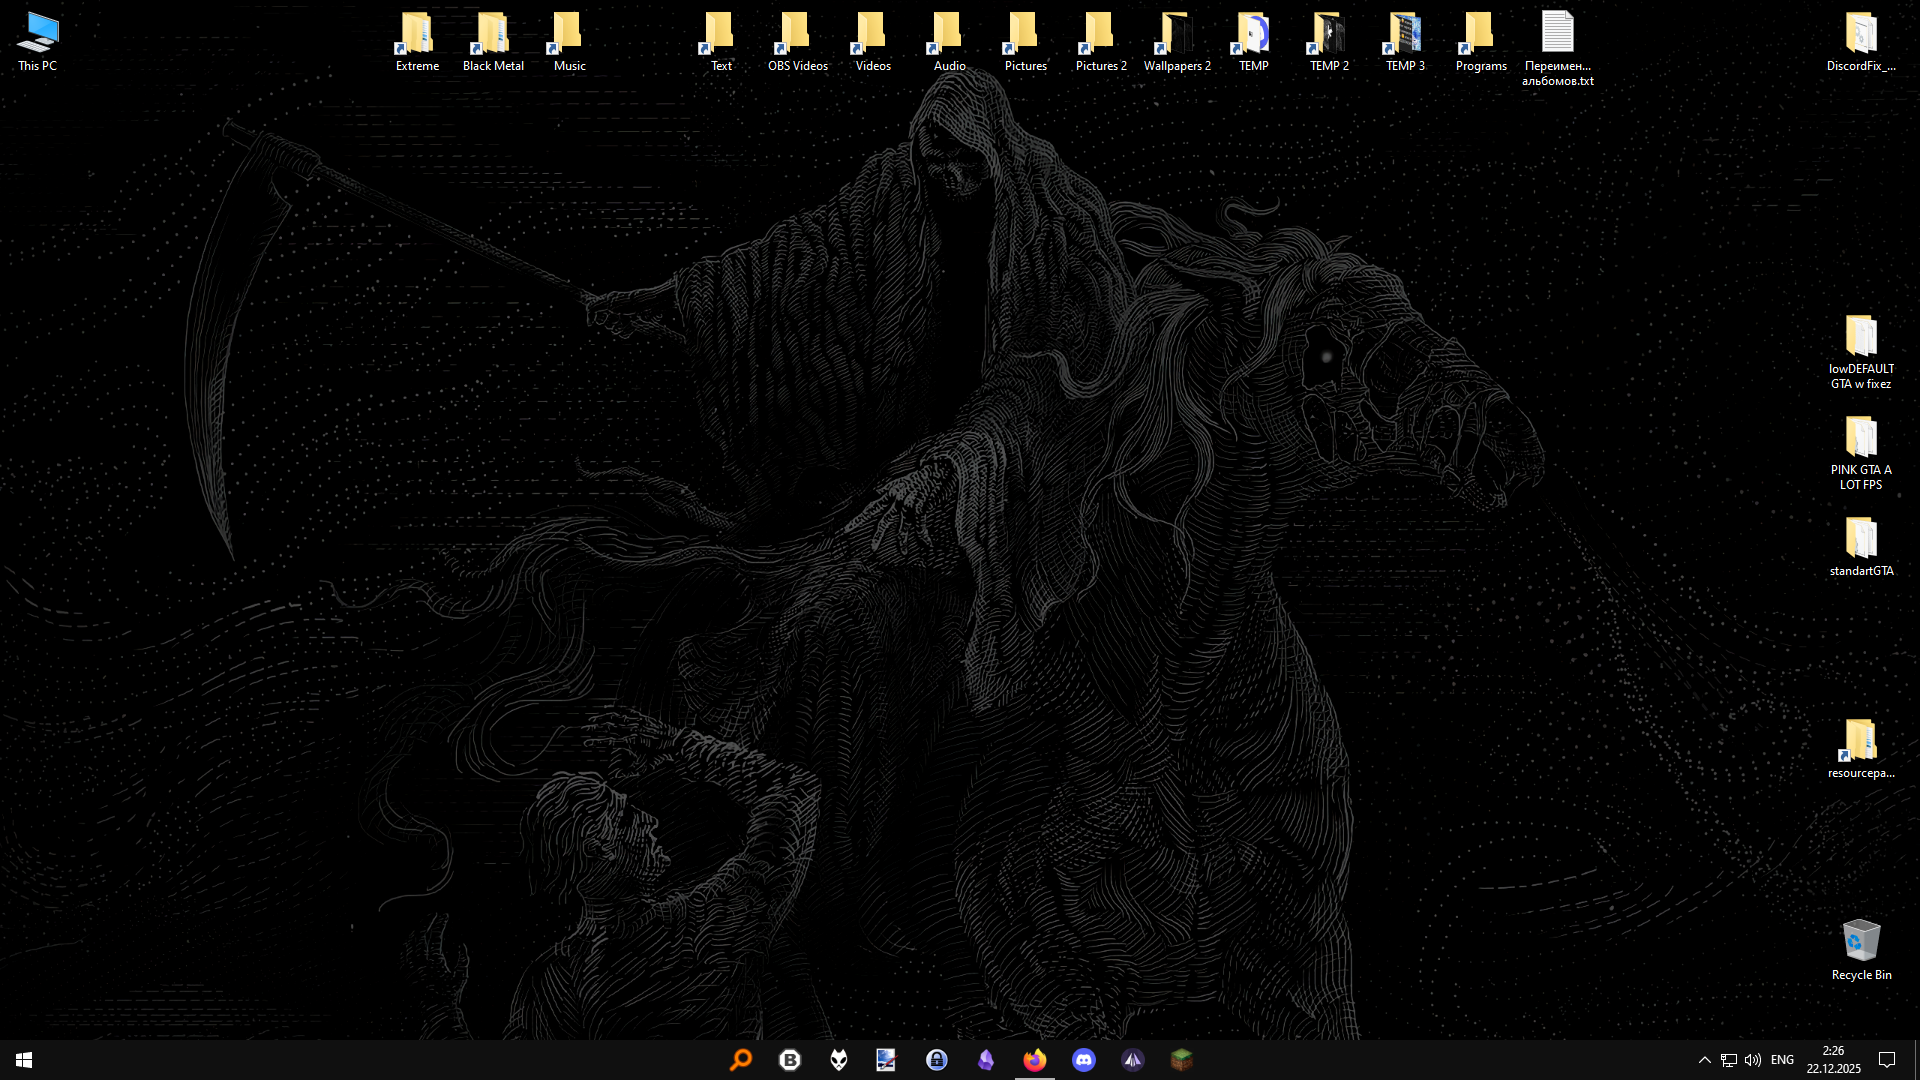The height and width of the screenshot is (1080, 1920).
Task: Select the Wallpapers 2 folder shortcut
Action: tap(1177, 42)
